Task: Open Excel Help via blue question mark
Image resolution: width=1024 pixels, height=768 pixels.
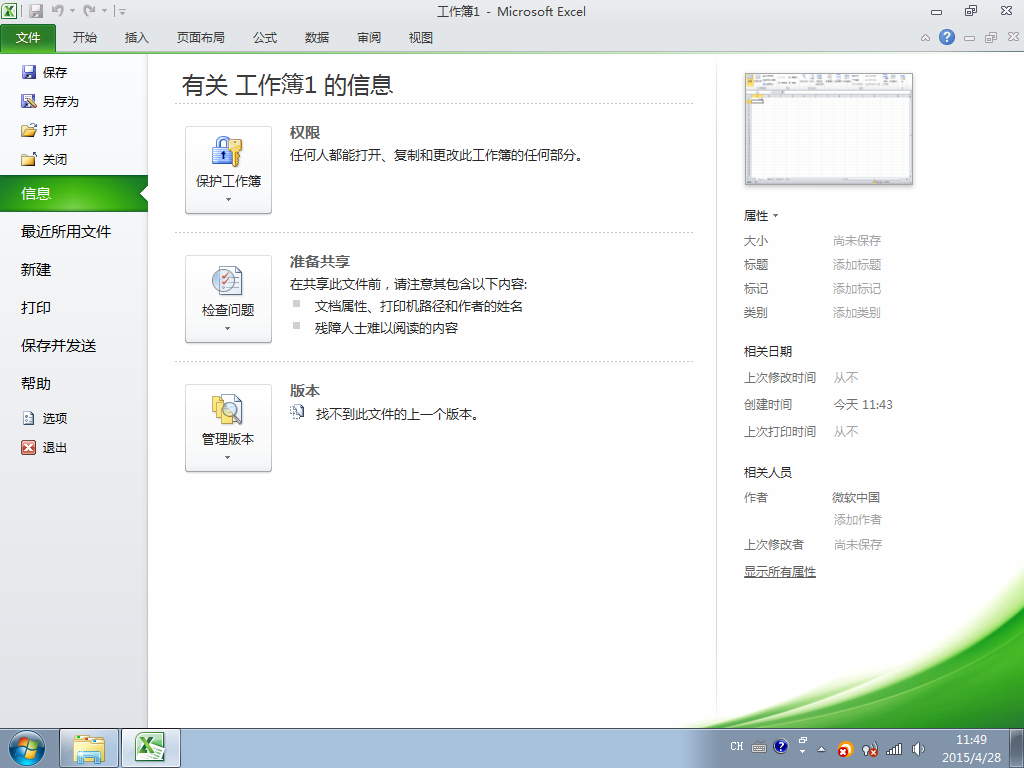Action: click(946, 37)
